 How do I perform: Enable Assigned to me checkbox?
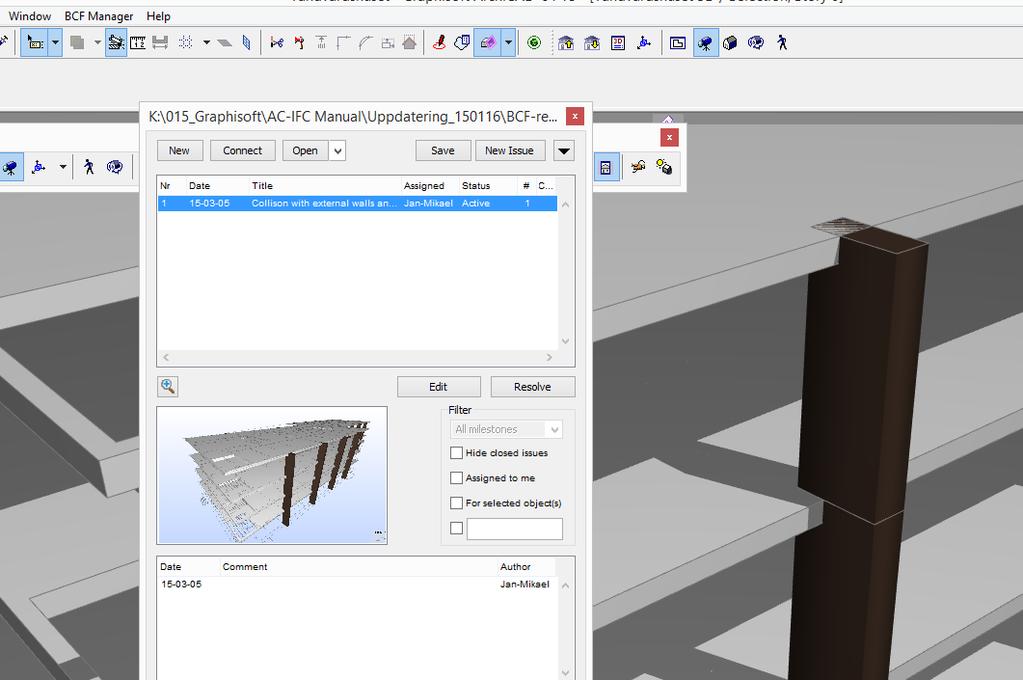pos(457,478)
